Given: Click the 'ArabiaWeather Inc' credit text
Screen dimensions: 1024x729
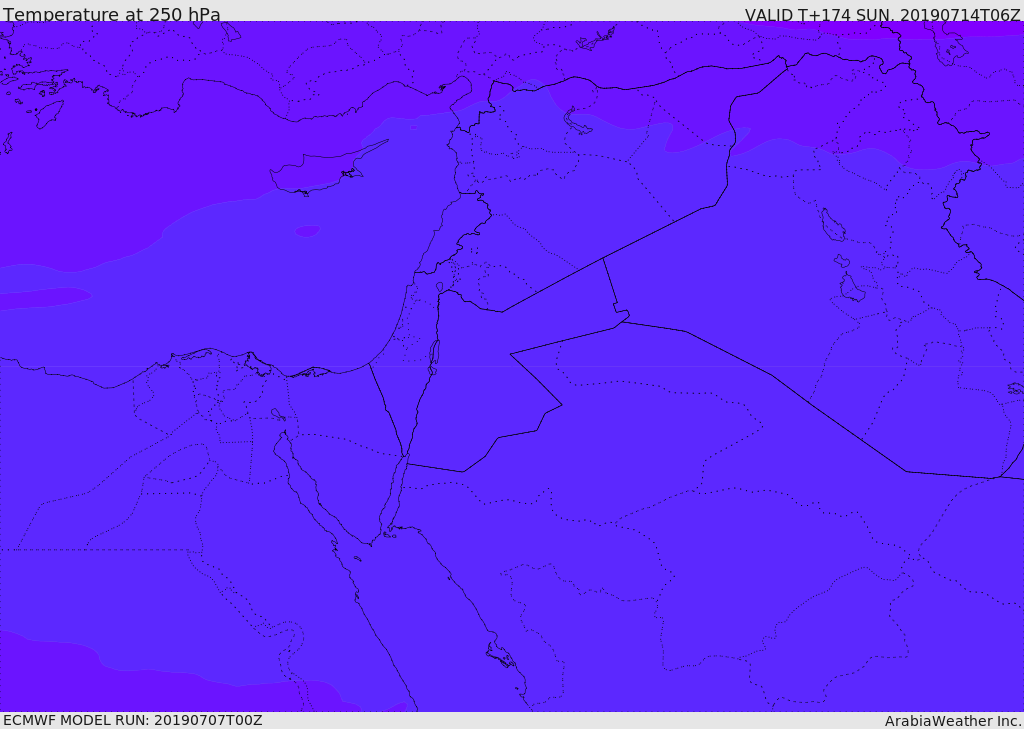Looking at the screenshot, I should tap(953, 721).
